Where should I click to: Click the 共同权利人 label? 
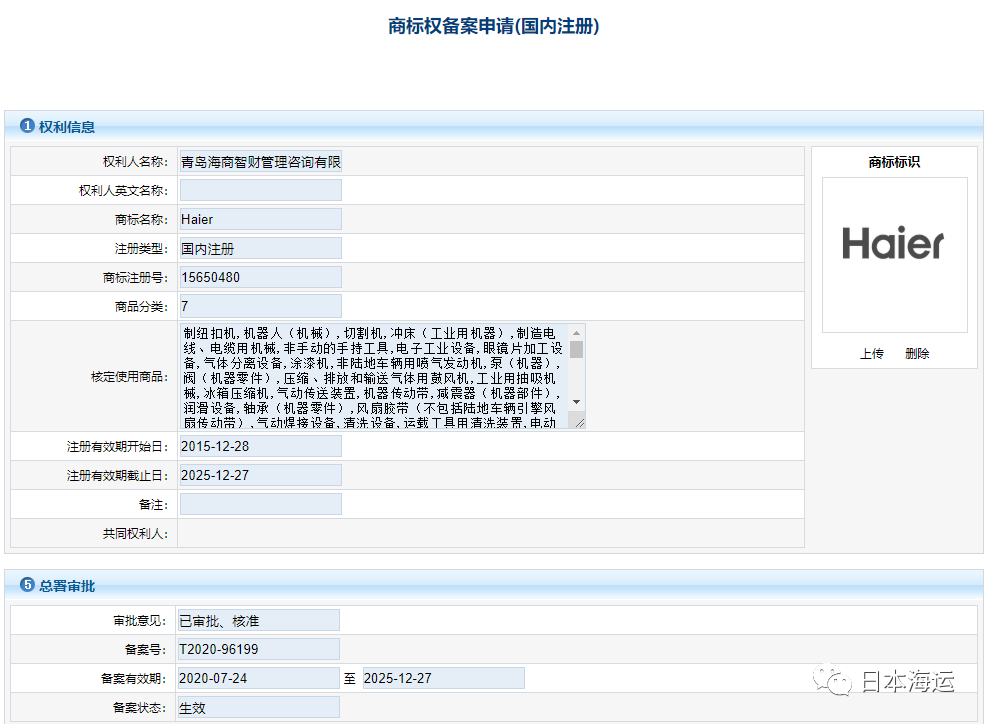click(x=135, y=533)
